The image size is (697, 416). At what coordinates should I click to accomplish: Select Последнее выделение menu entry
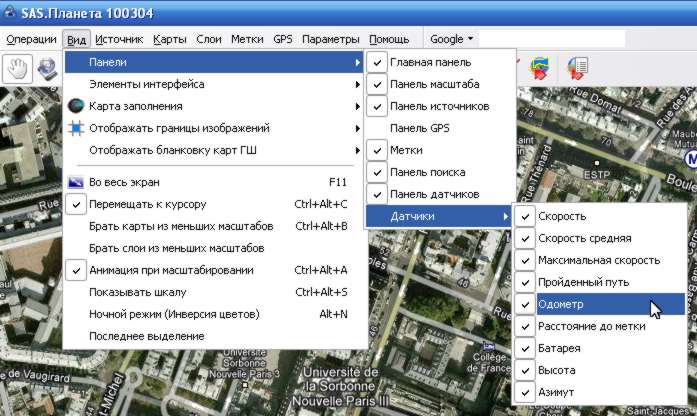click(x=146, y=336)
